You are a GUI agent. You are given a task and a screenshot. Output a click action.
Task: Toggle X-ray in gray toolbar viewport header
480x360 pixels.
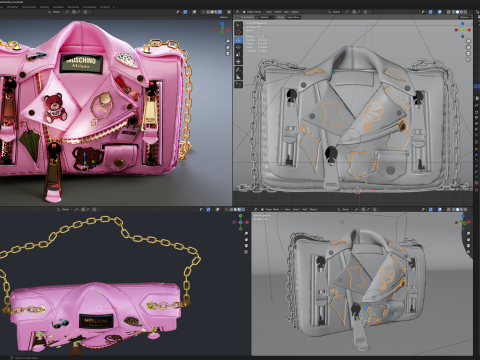click(x=448, y=12)
